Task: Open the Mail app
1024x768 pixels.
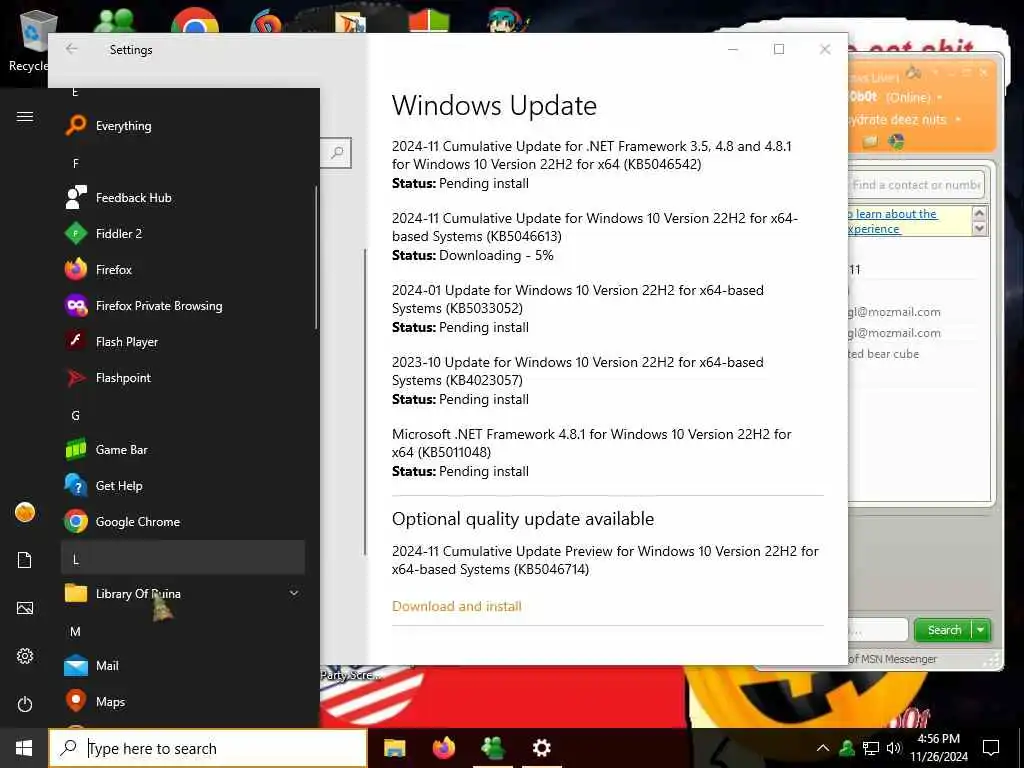Action: tap(183, 665)
